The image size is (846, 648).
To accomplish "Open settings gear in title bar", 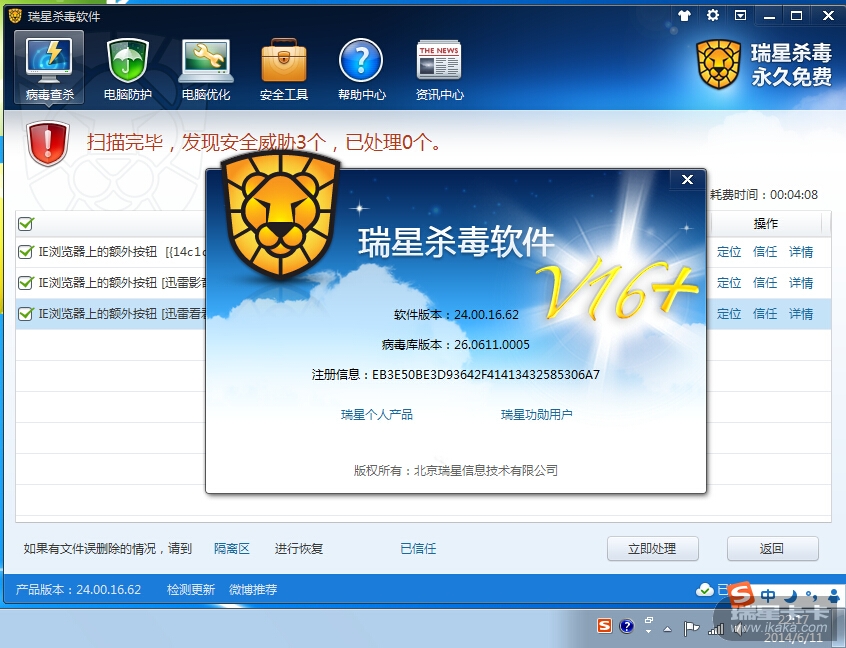I will pyautogui.click(x=713, y=15).
